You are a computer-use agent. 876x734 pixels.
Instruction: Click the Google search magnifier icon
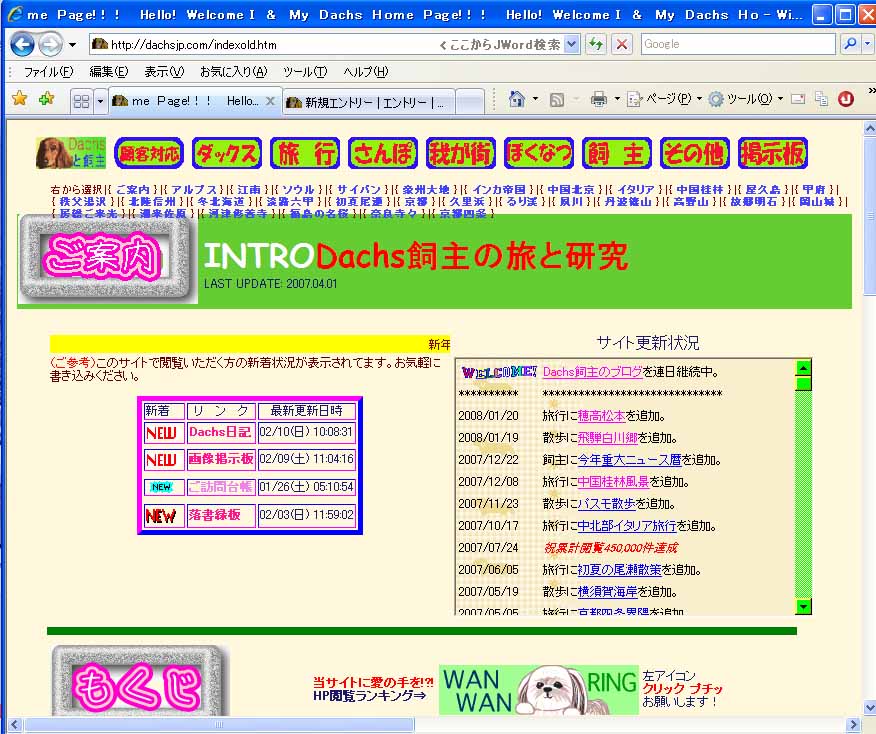coord(850,44)
